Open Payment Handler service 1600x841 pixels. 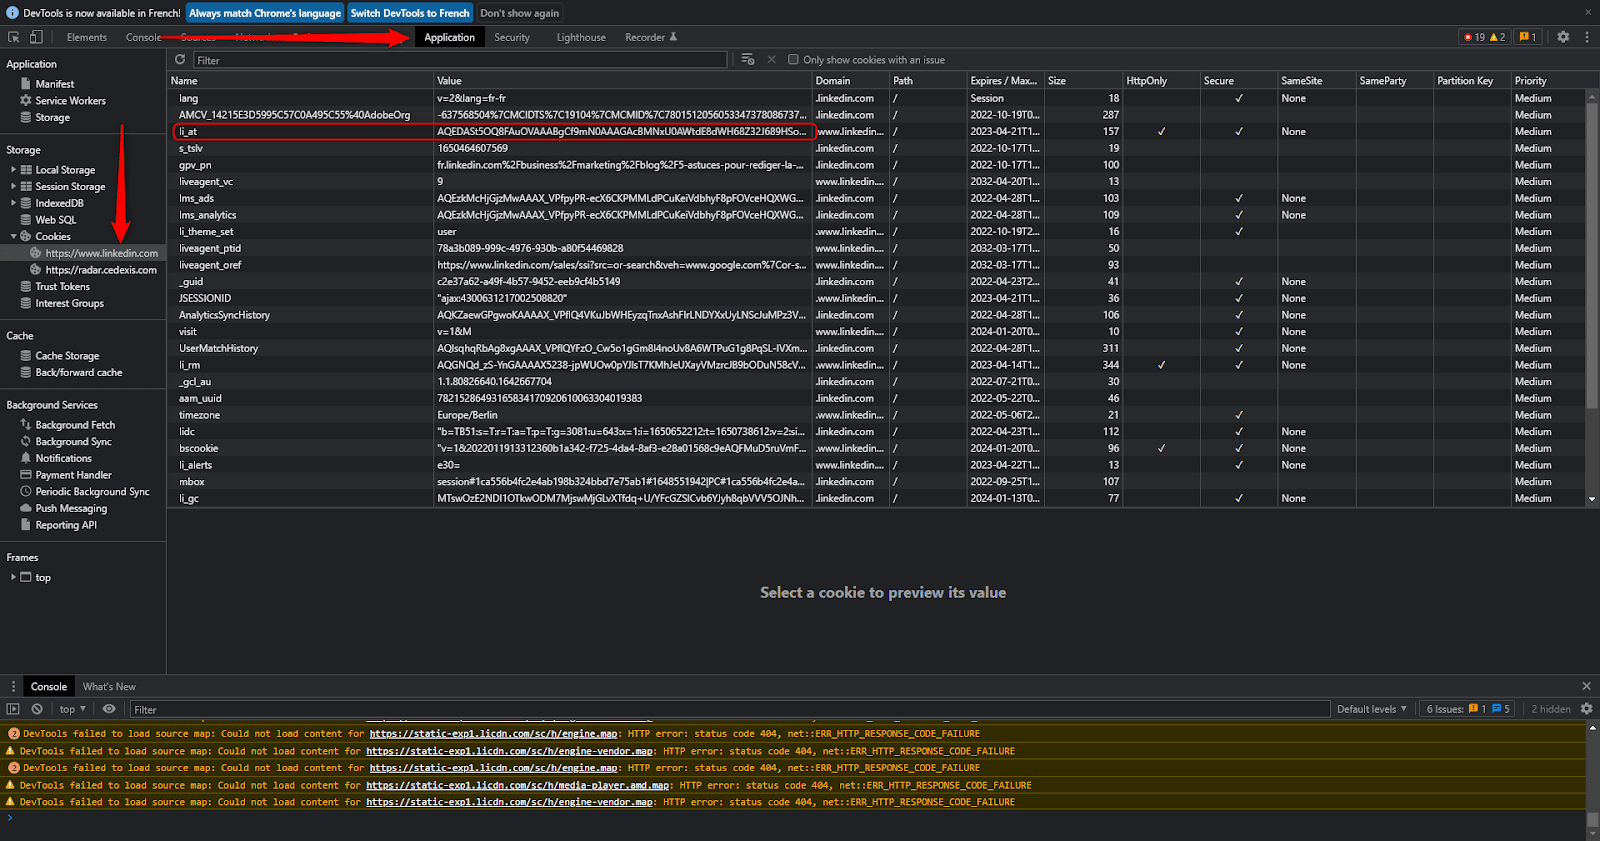pyautogui.click(x=73, y=475)
